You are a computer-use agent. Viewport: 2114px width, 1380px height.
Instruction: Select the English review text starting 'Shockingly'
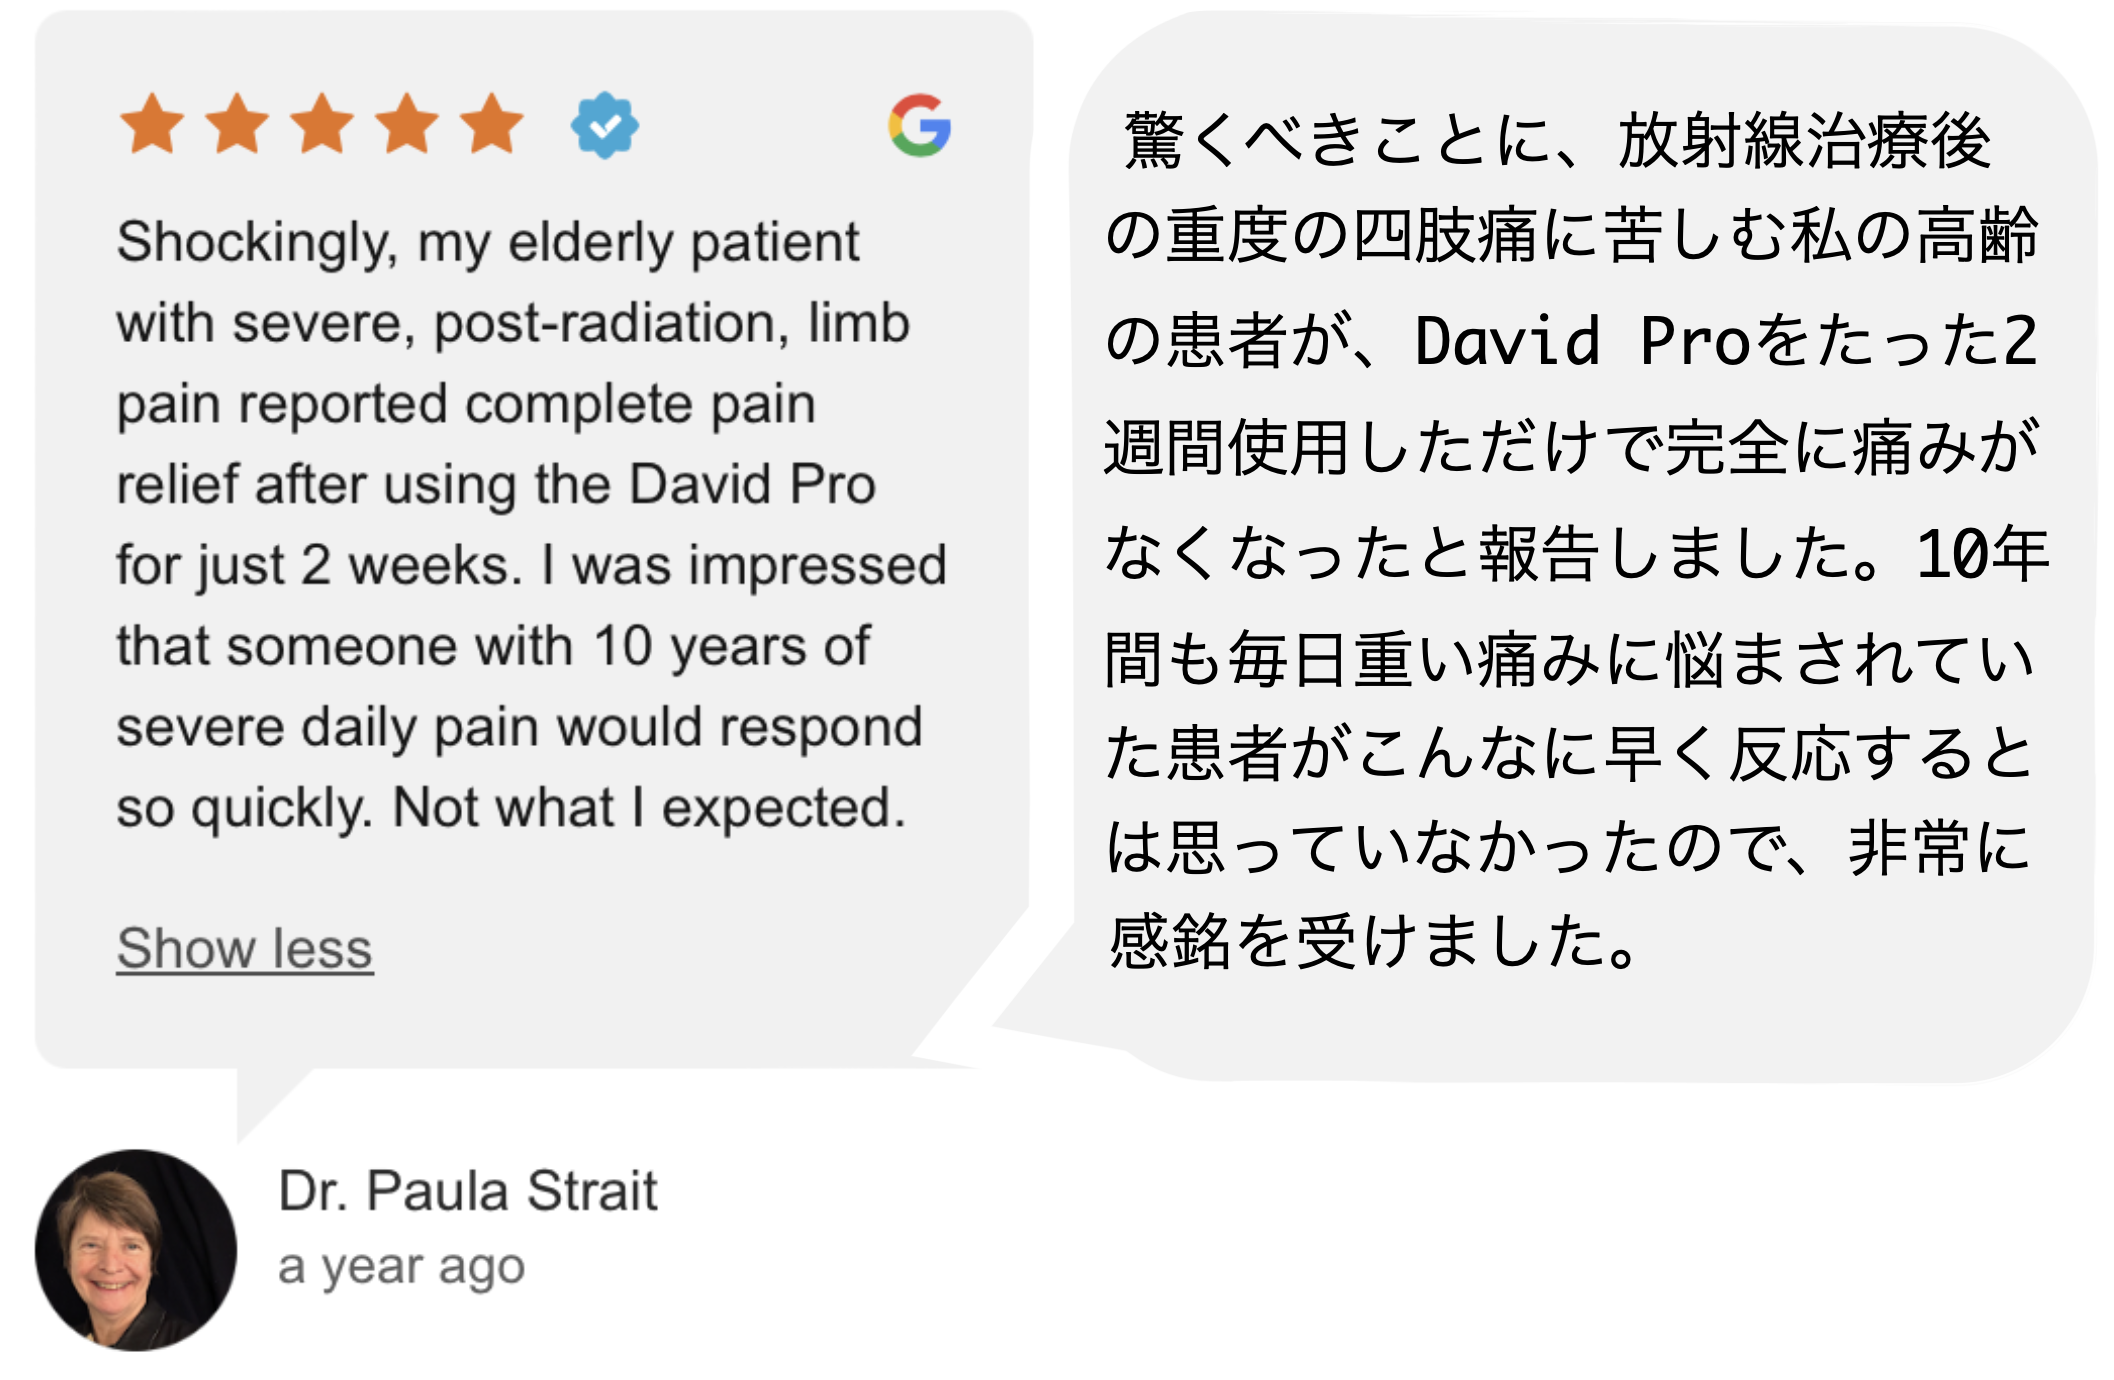point(531,524)
